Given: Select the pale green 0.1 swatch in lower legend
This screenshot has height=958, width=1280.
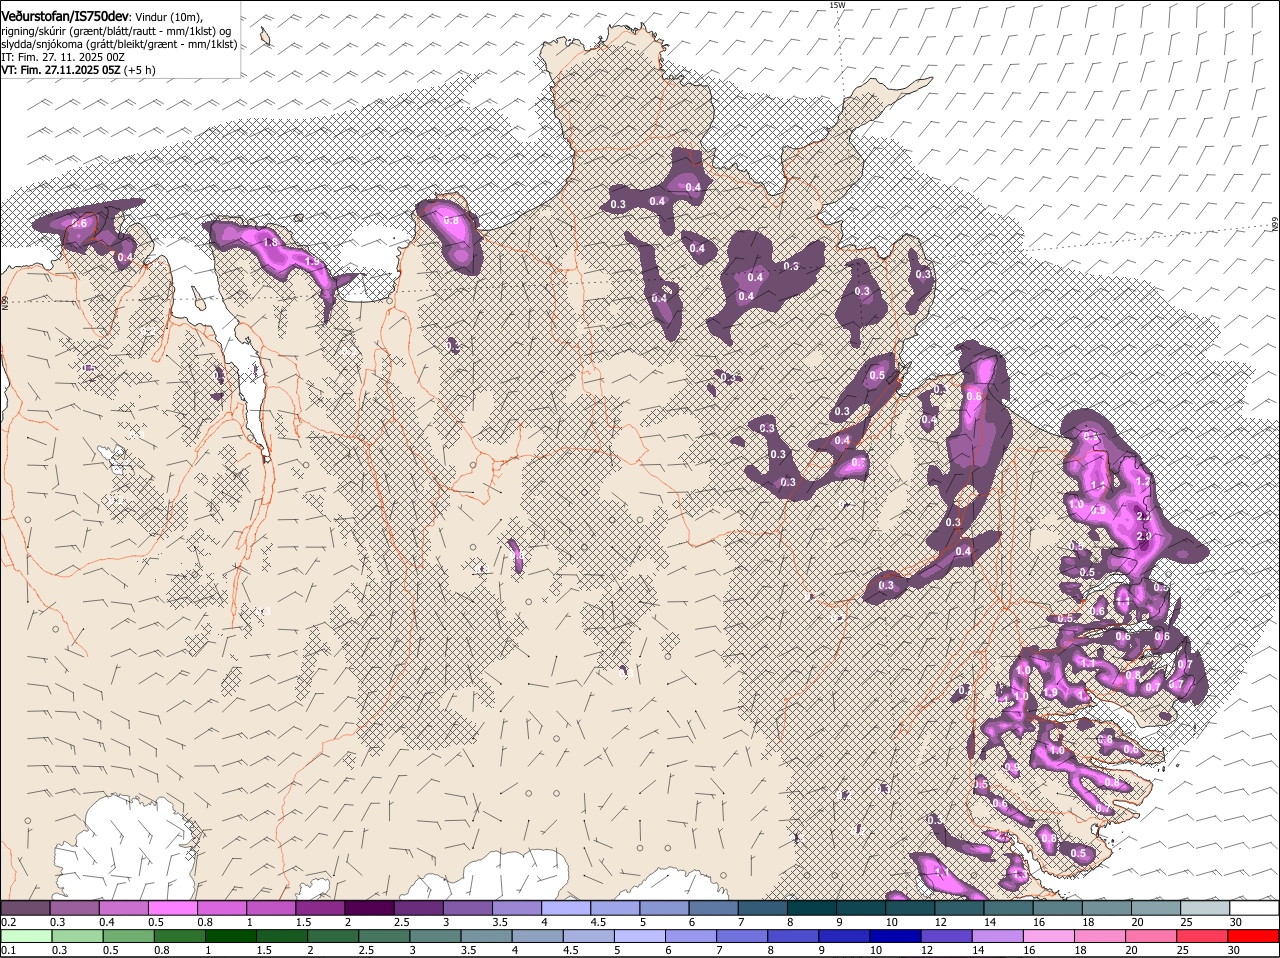Looking at the screenshot, I should 26,937.
